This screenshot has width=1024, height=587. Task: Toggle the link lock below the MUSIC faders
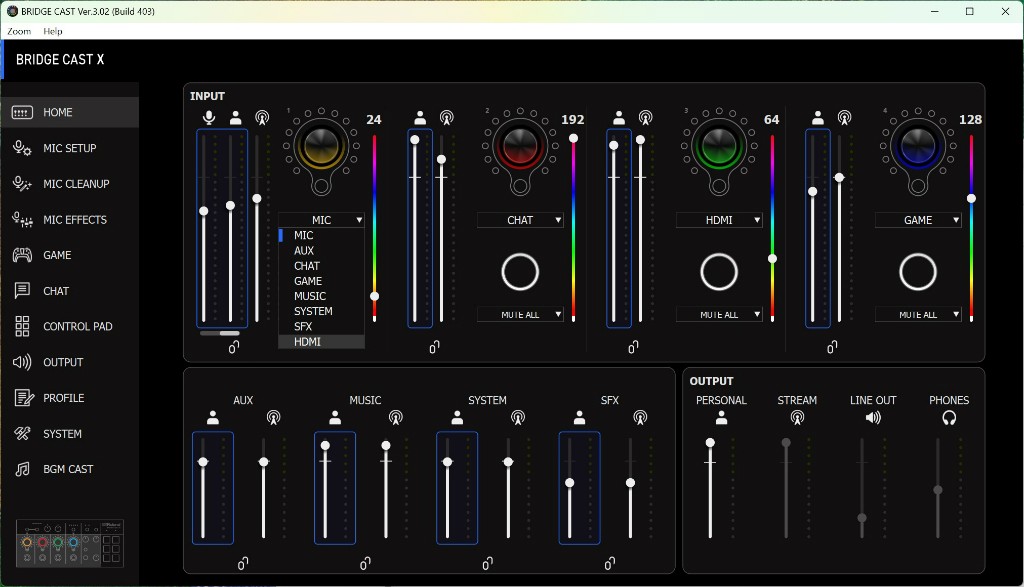(365, 564)
